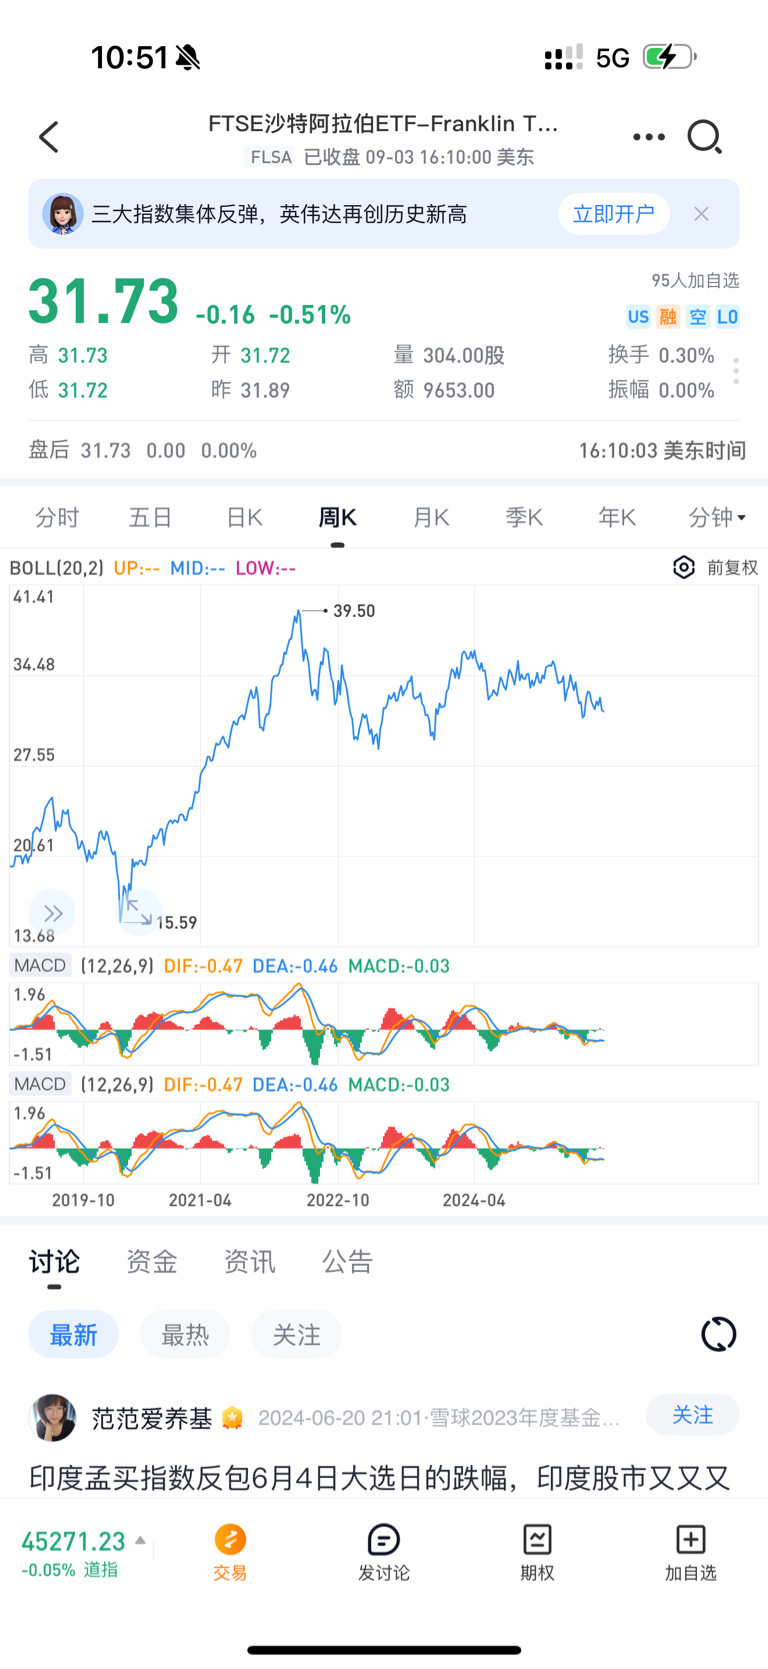Screen dimensions: 768x1669
Task: Open the 资金 tab
Action: click(152, 1262)
